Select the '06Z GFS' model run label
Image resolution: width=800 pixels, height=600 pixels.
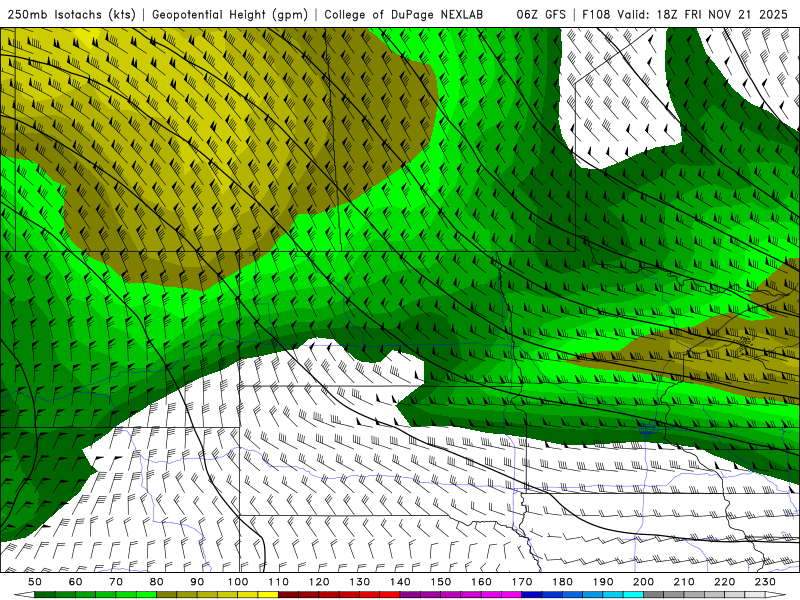pyautogui.click(x=541, y=15)
